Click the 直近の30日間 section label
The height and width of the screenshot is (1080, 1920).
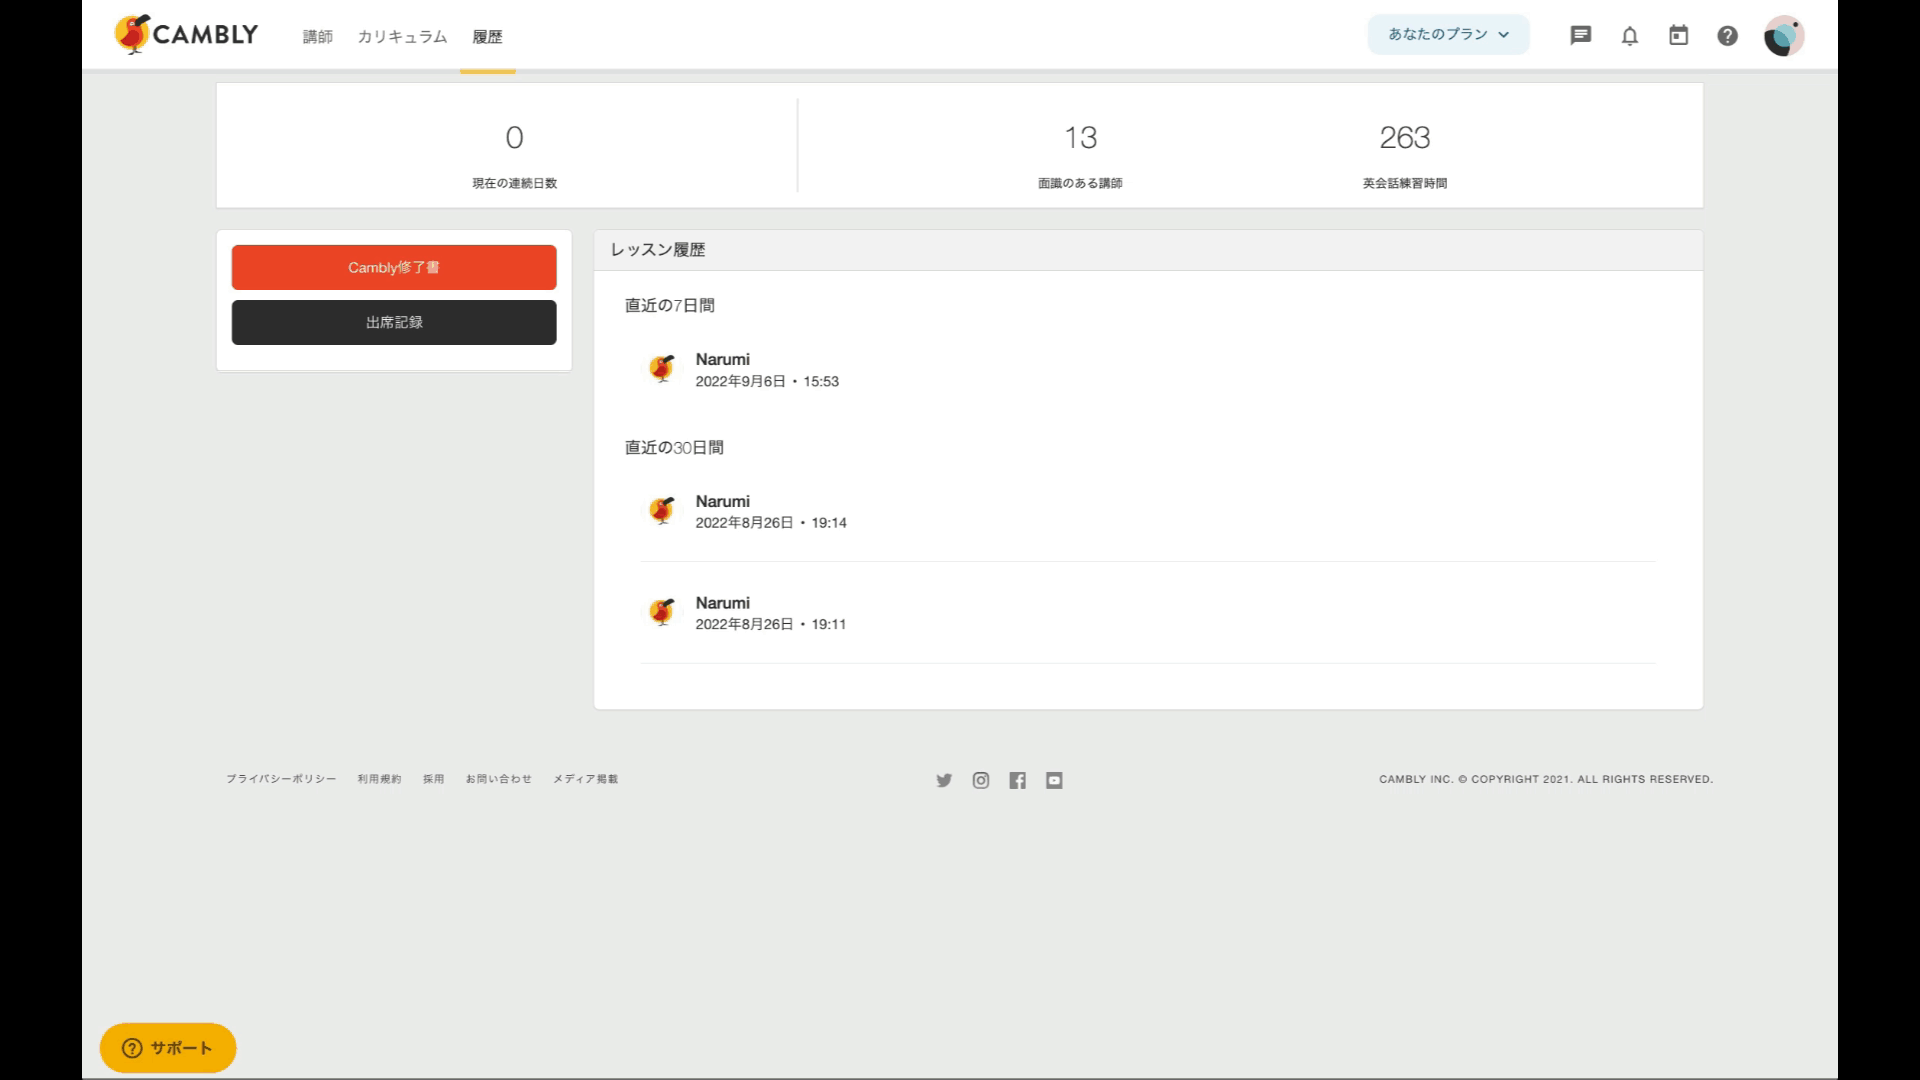click(674, 448)
